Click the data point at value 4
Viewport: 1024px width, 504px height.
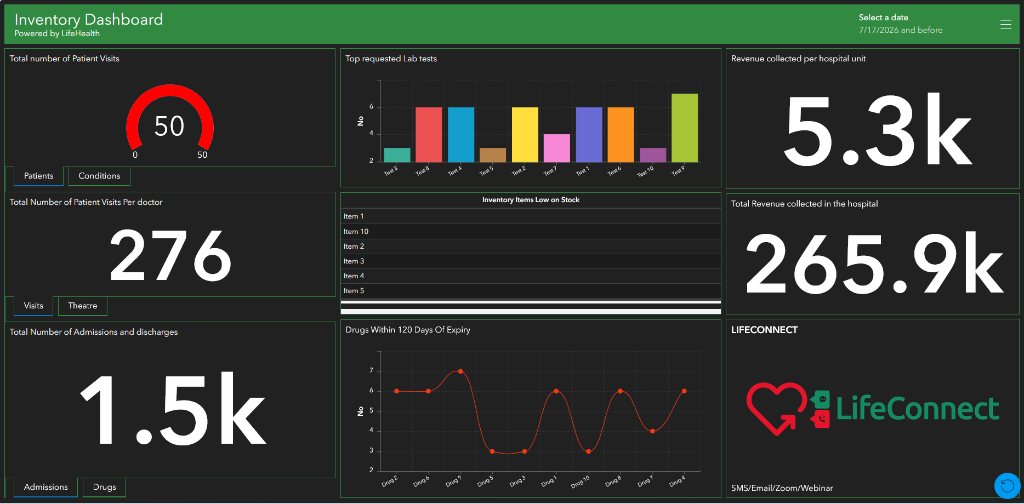pos(652,431)
